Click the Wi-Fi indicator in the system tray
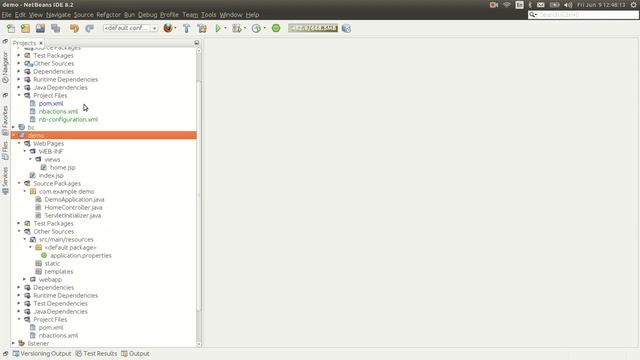The height and width of the screenshot is (360, 640). (x=507, y=5)
